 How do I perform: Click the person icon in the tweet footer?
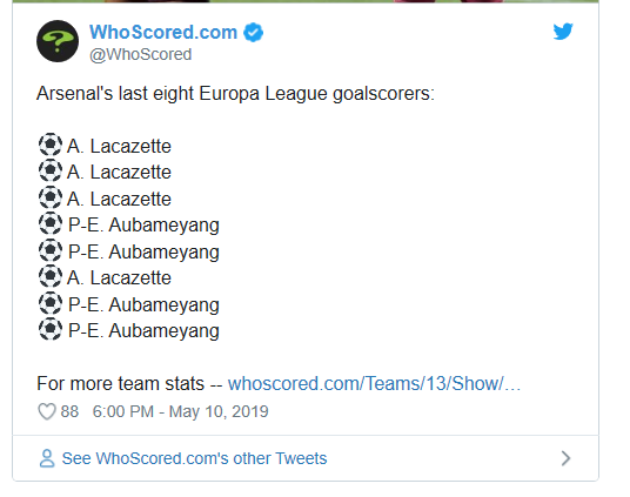46,459
